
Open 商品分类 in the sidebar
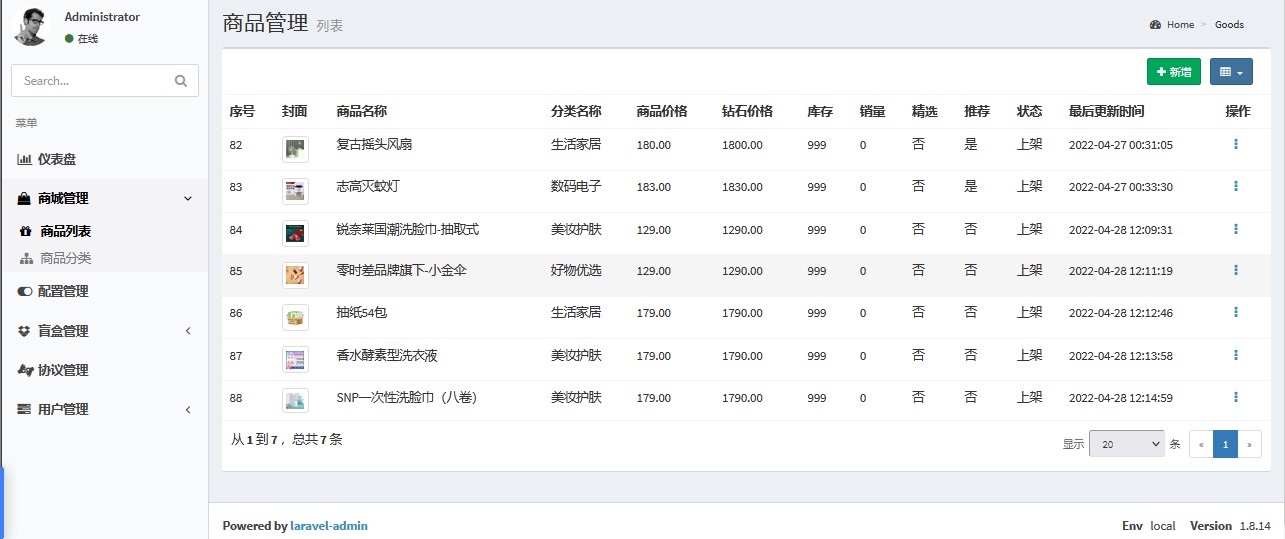[65, 258]
